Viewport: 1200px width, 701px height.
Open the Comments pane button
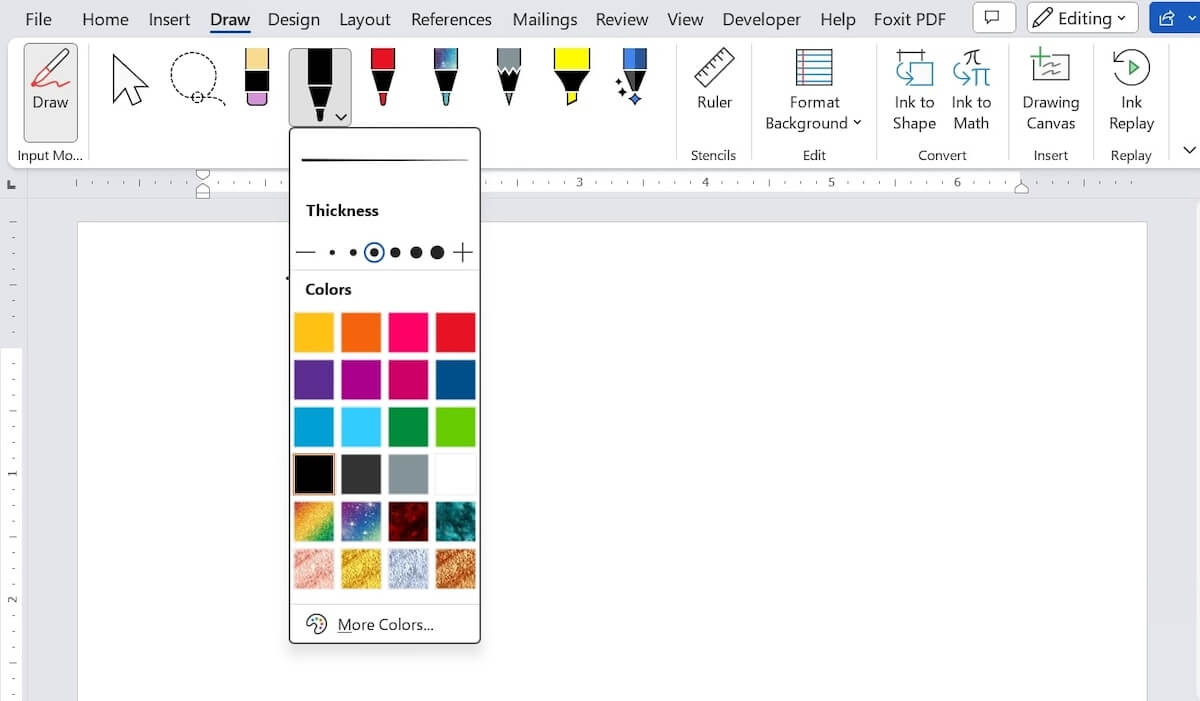click(993, 18)
